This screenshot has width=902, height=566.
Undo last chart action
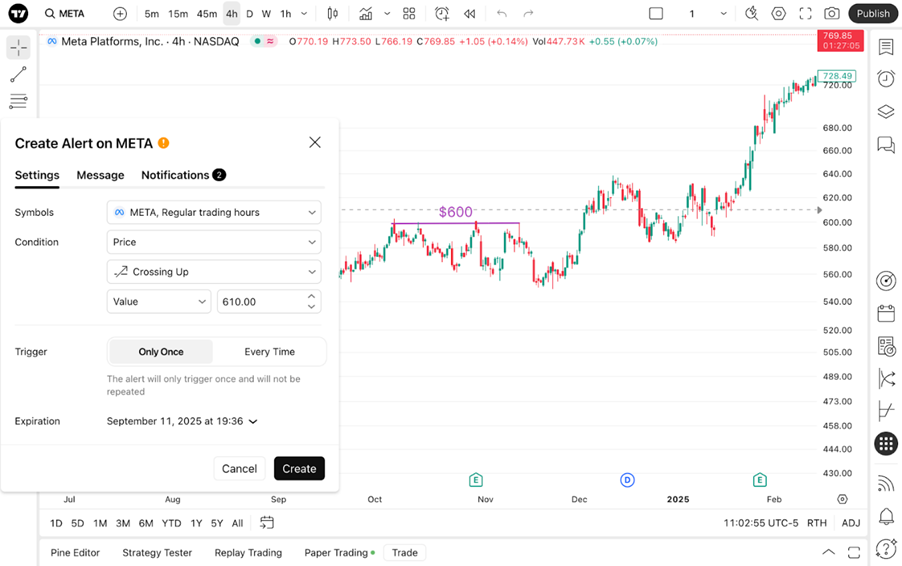point(502,13)
